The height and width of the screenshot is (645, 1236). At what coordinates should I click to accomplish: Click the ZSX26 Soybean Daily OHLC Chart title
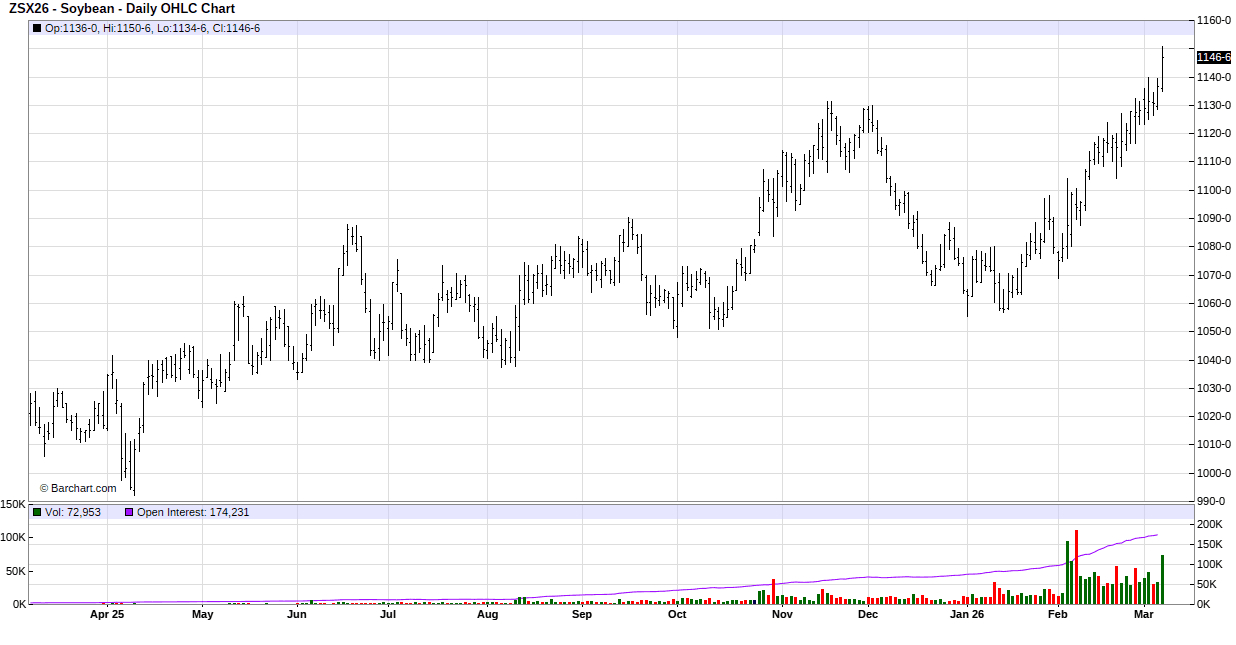coord(122,9)
